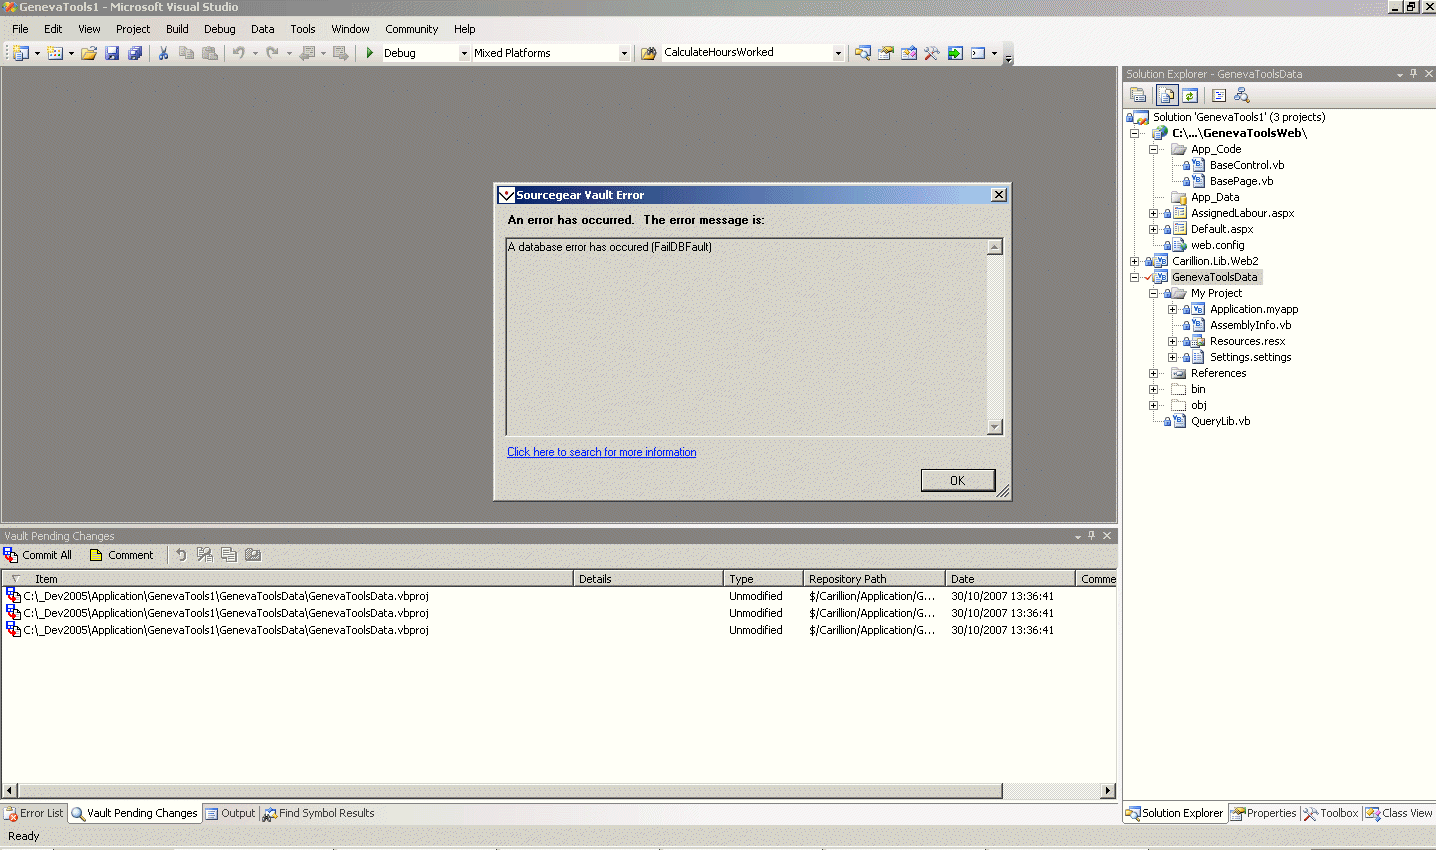
Task: Close the Sourcegear Vault Error dialog
Action: (x=998, y=195)
